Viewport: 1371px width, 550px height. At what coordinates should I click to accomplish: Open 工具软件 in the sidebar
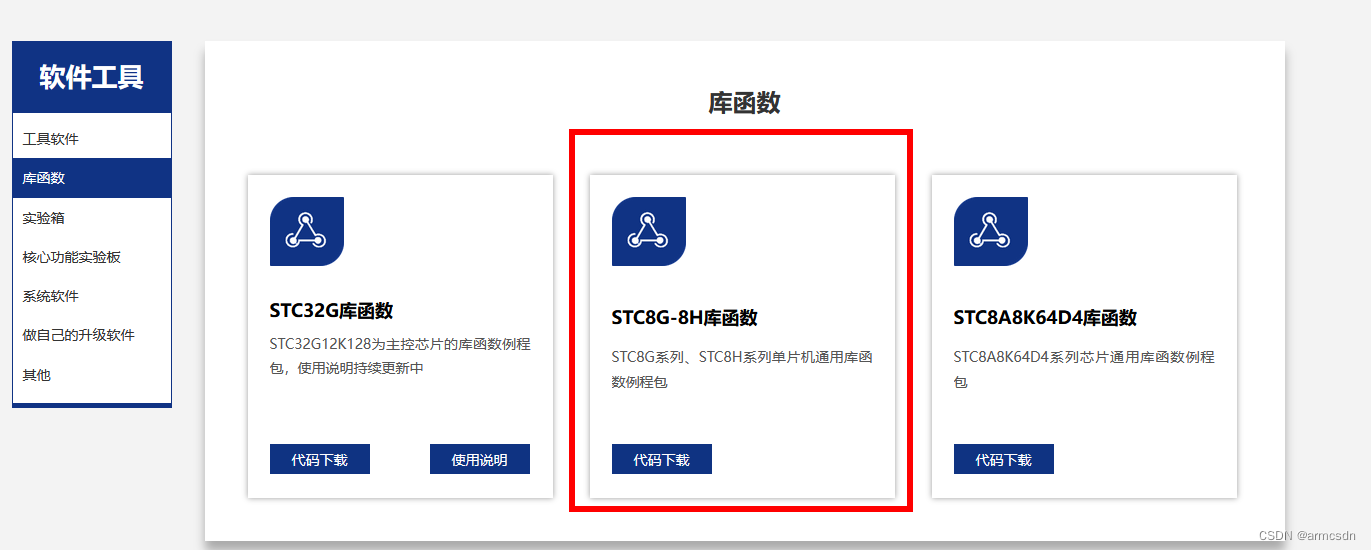92,139
